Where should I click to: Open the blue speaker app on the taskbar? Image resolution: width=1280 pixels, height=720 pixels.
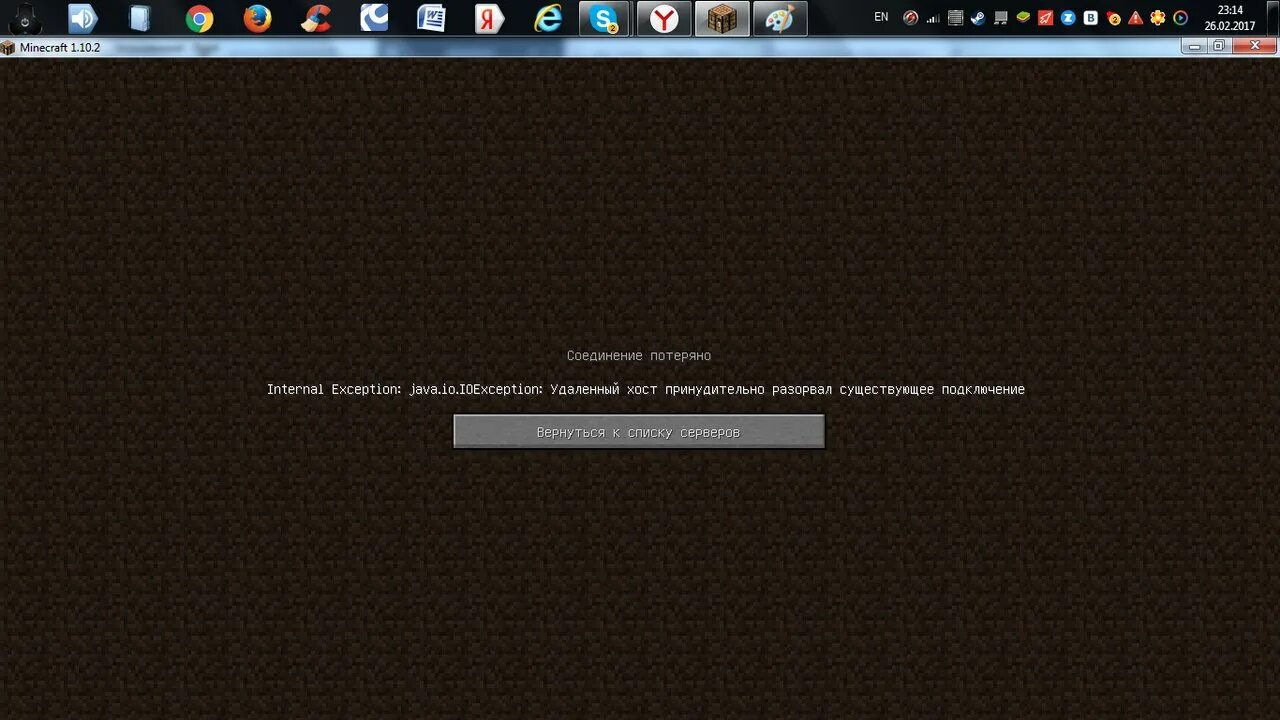[83, 18]
